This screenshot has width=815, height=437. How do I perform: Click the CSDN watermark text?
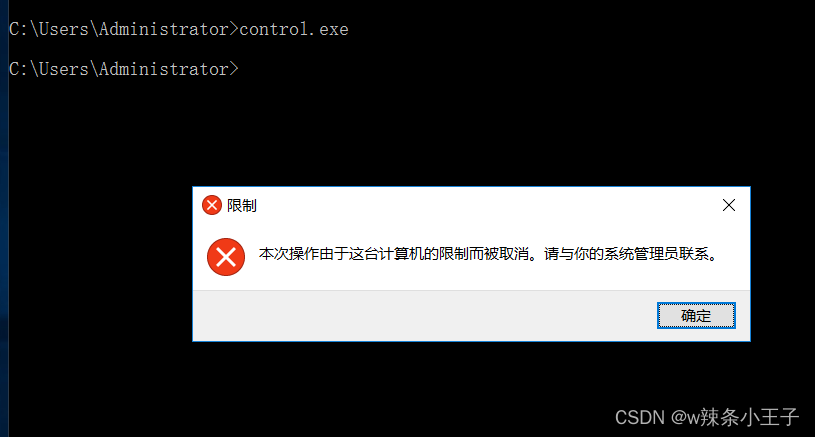click(640, 417)
